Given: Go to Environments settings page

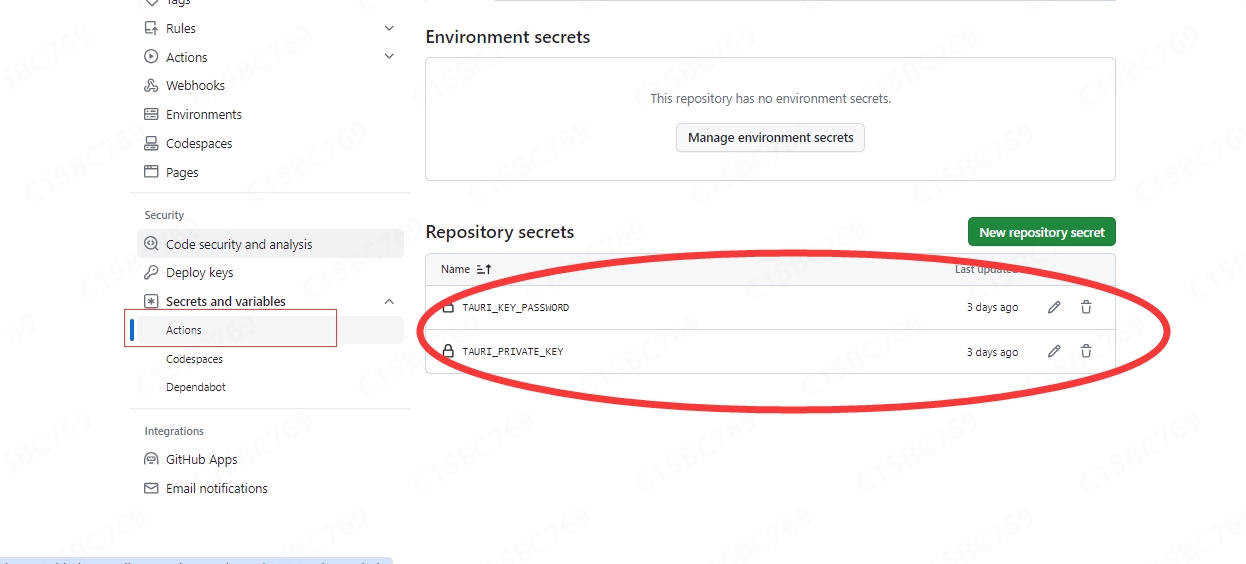Looking at the screenshot, I should click(204, 115).
